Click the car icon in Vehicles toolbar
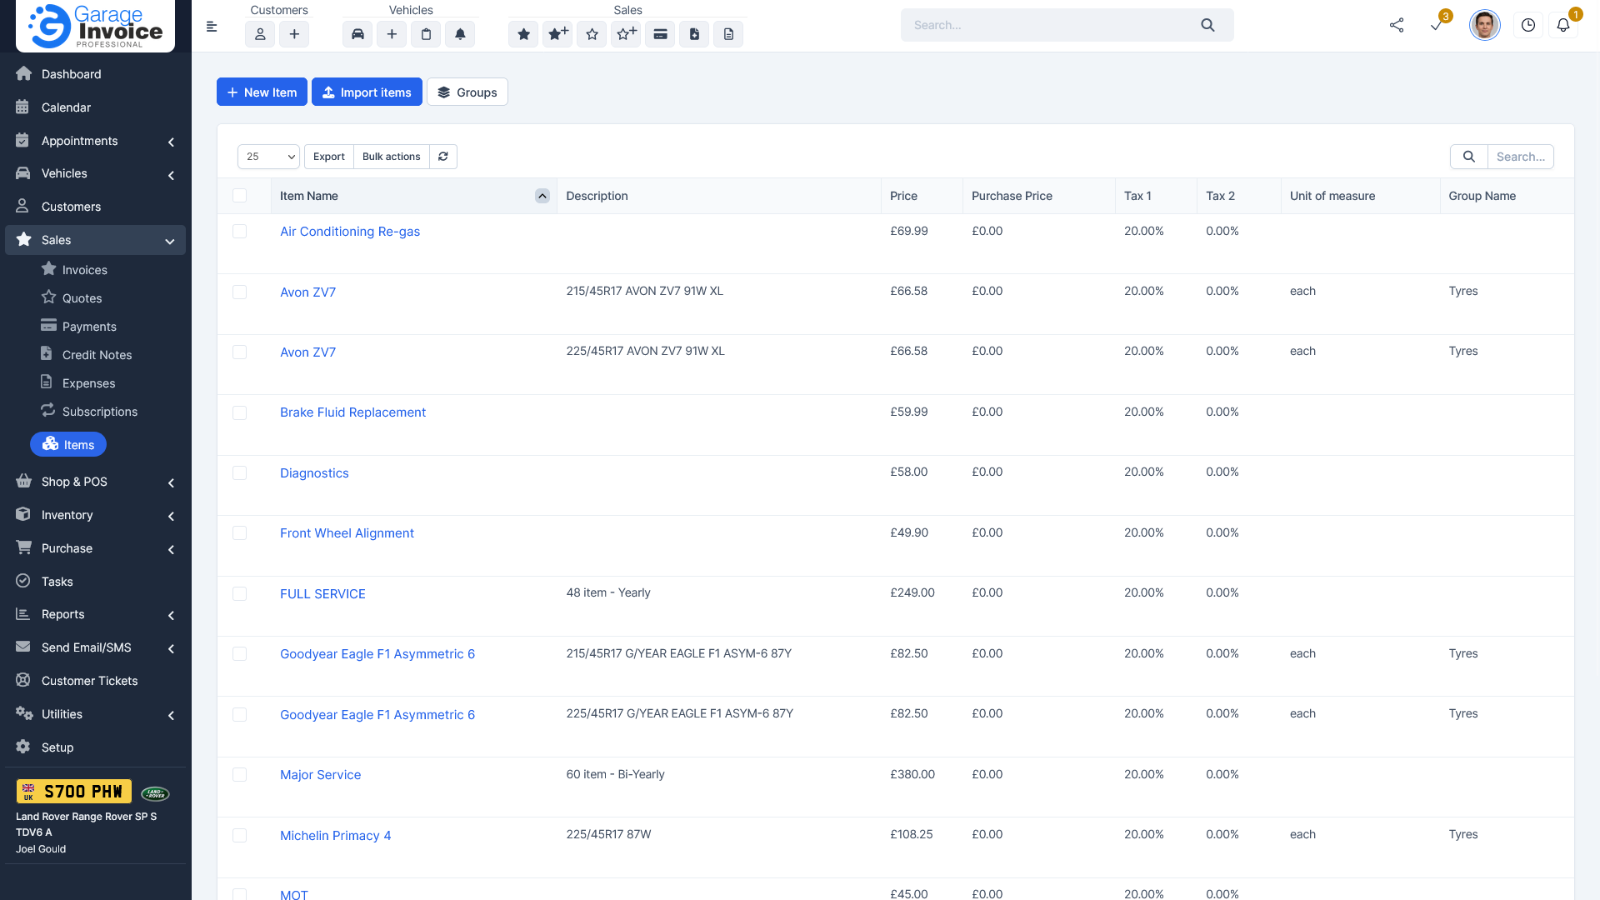The height and width of the screenshot is (900, 1600). coord(357,34)
